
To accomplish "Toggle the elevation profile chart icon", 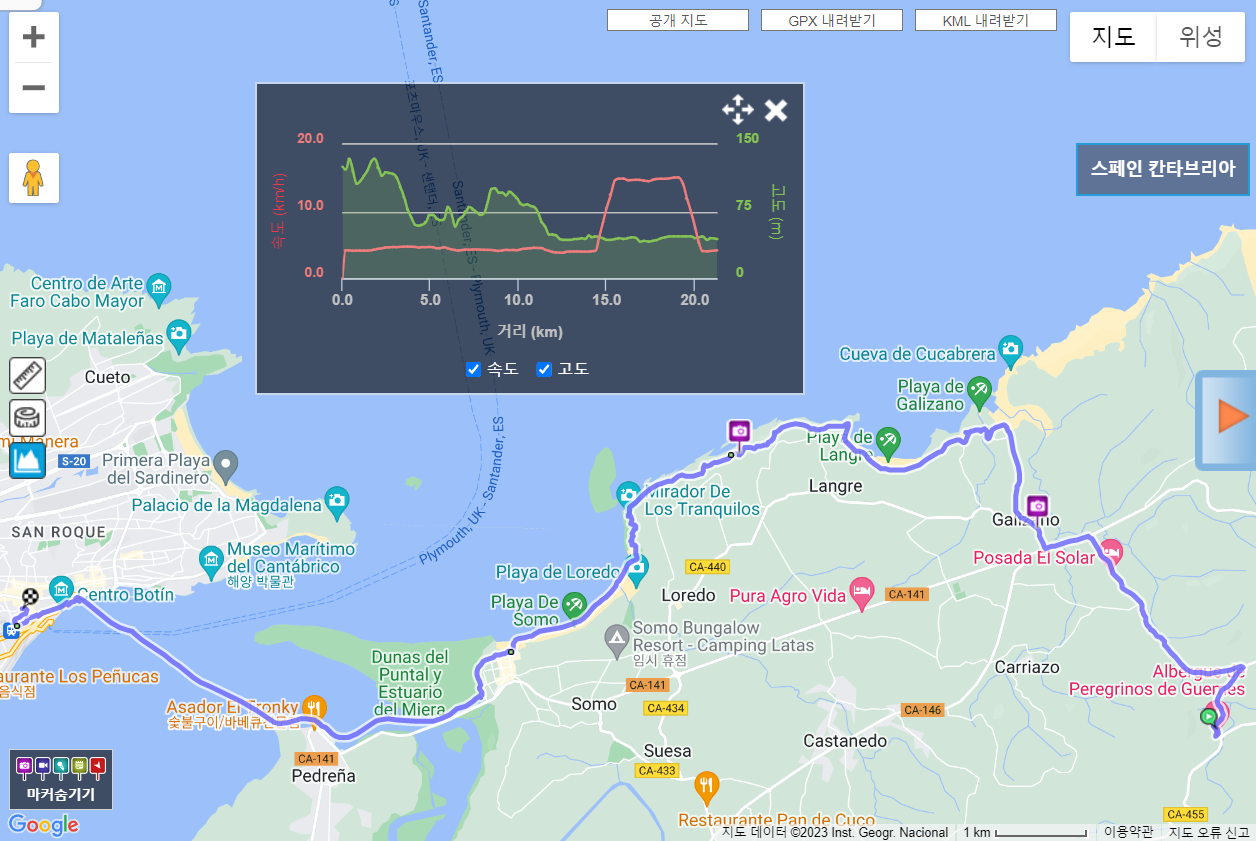I will click(x=28, y=461).
